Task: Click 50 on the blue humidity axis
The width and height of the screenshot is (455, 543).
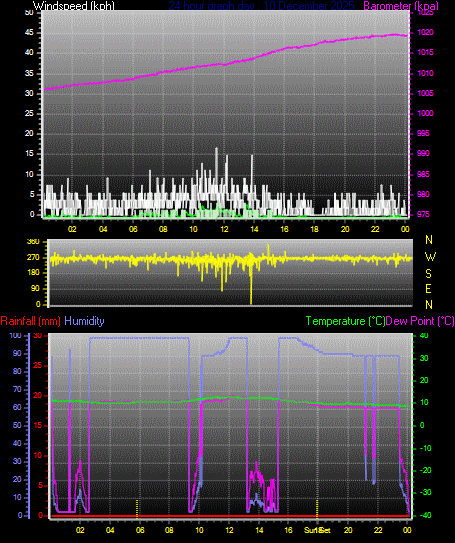Action: click(17, 426)
